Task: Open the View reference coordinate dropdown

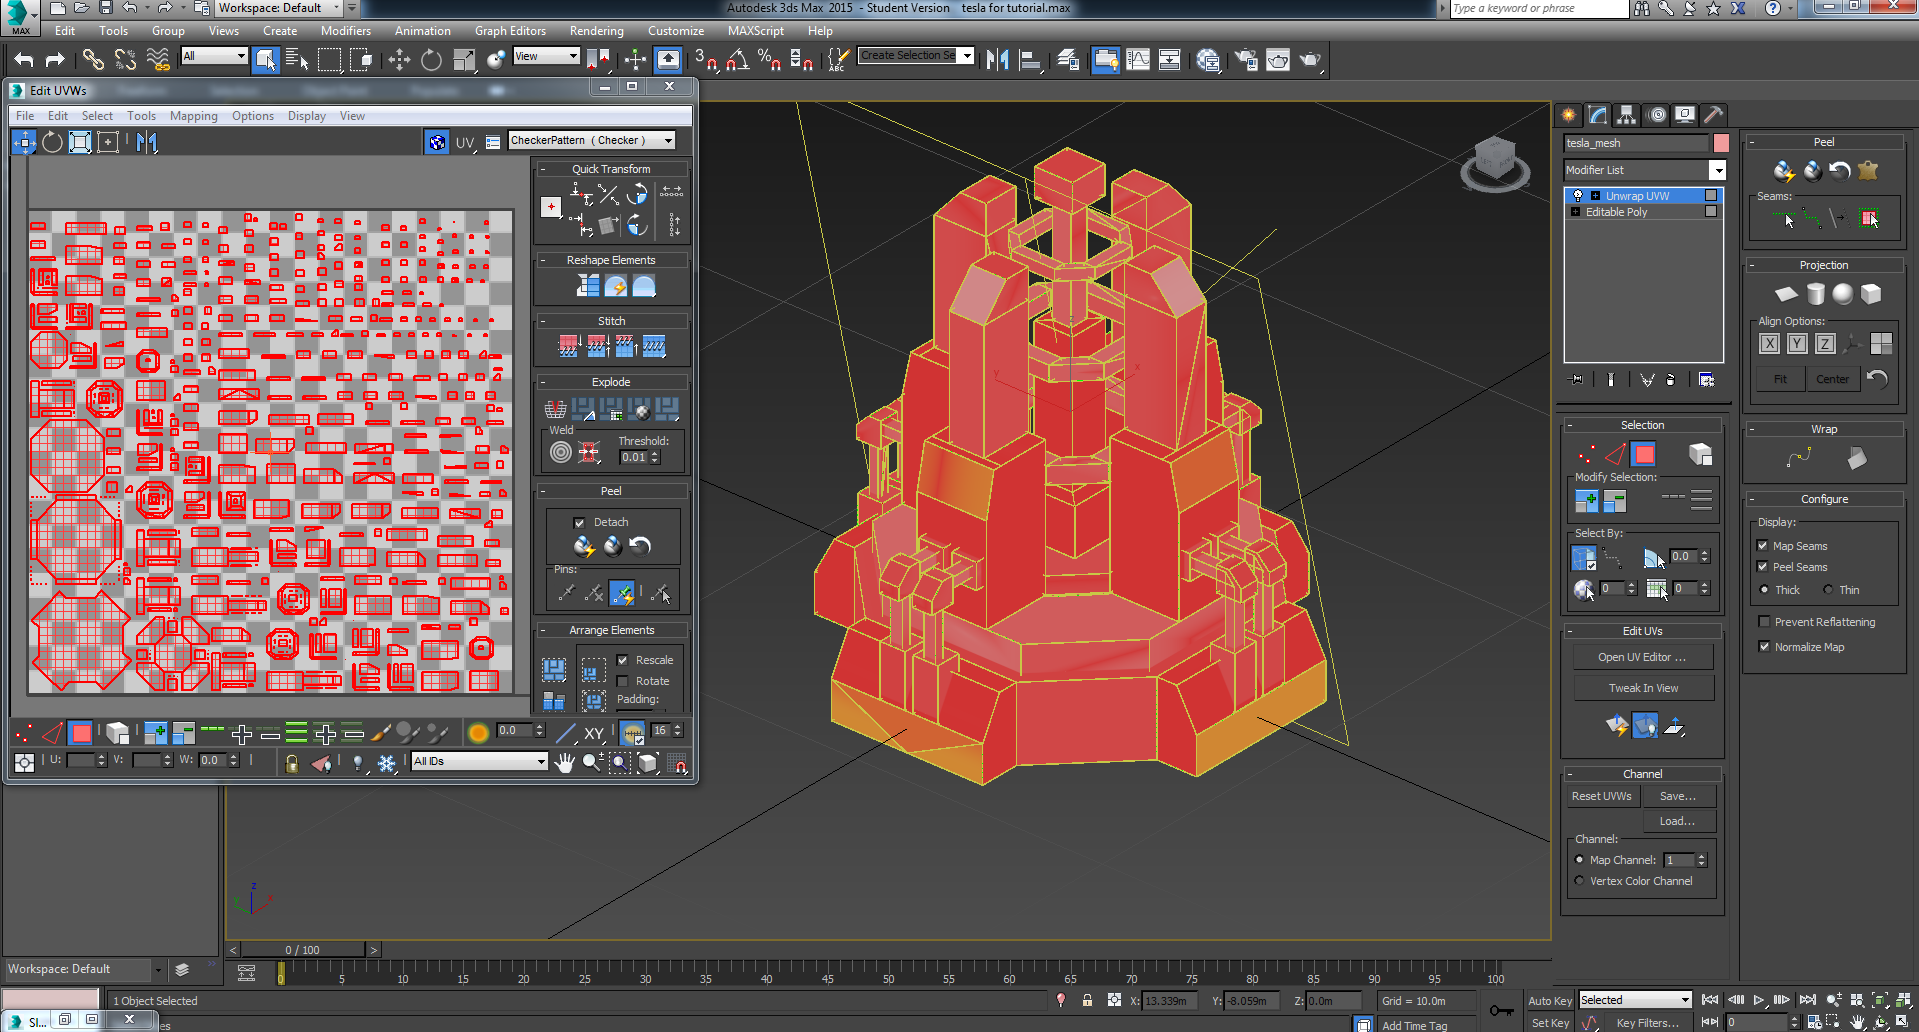Action: pos(546,57)
